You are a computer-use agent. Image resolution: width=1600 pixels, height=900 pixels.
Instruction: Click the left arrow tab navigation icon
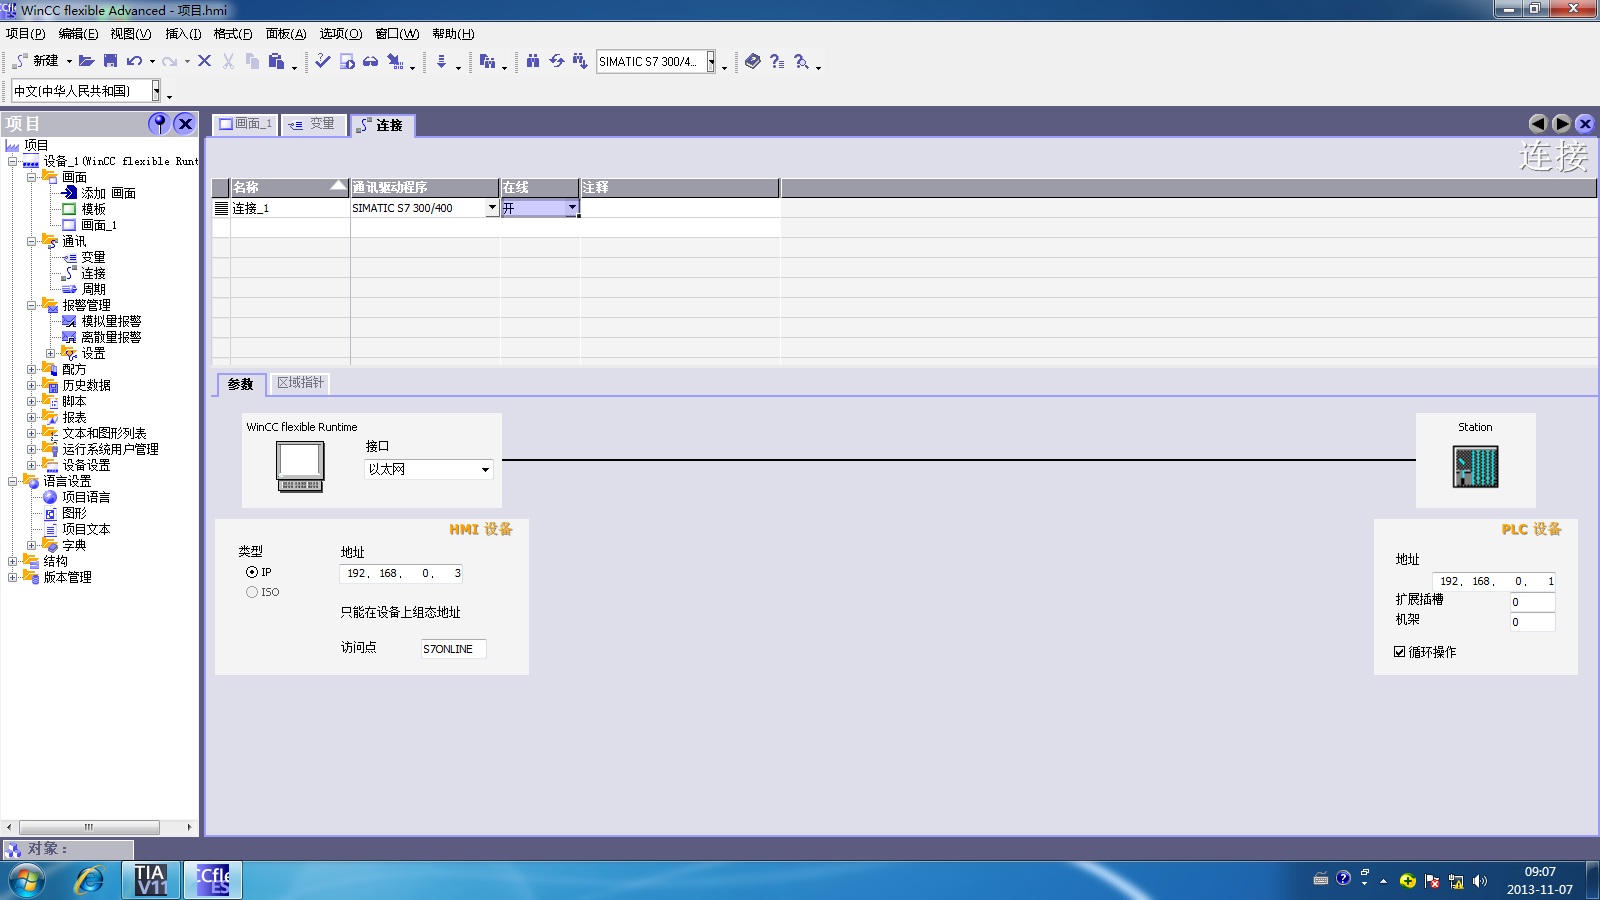1538,124
